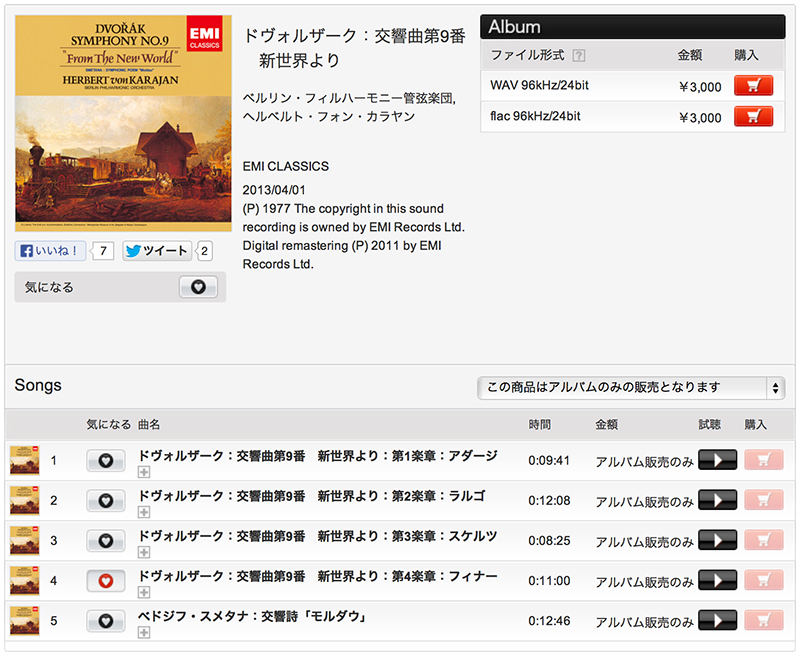
Task: Click the ファイル形式 header label
Action: 528,55
